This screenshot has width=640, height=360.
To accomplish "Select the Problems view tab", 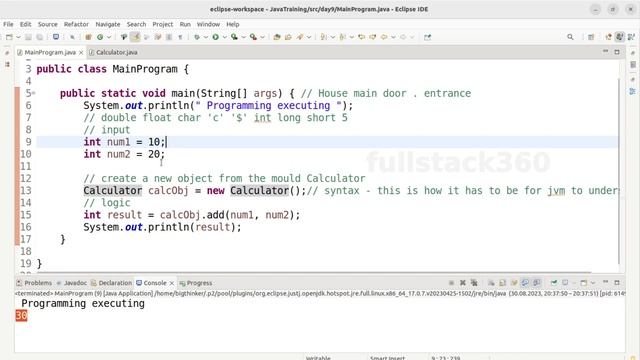I will tap(34, 283).
